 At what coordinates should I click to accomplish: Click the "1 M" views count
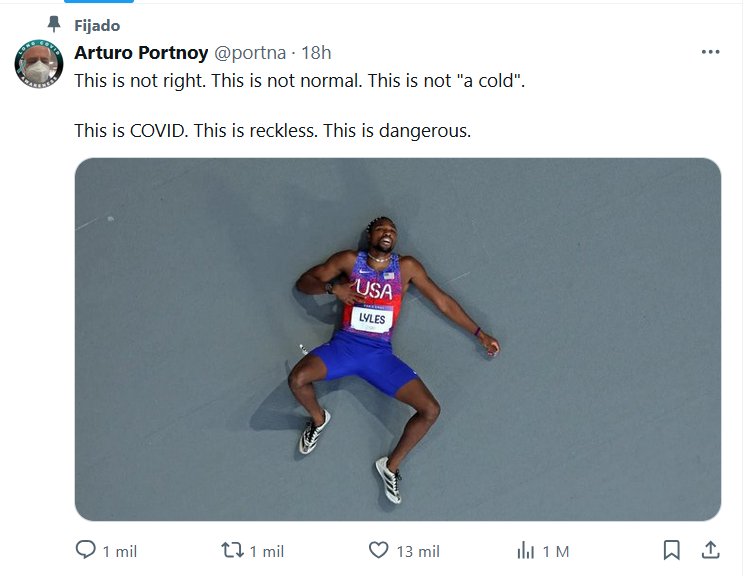click(555, 551)
